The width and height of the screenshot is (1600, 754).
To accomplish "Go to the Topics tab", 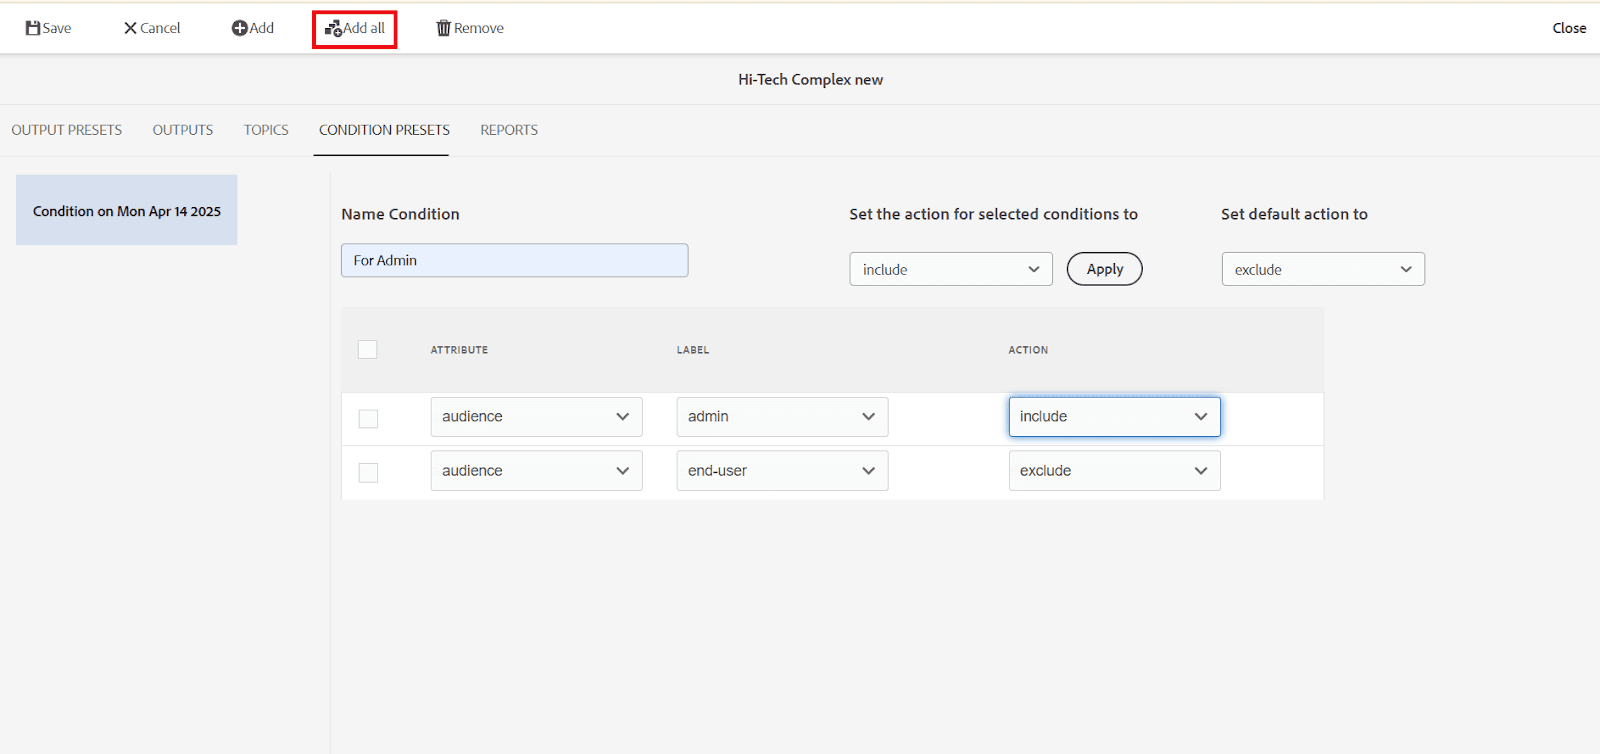I will (266, 130).
